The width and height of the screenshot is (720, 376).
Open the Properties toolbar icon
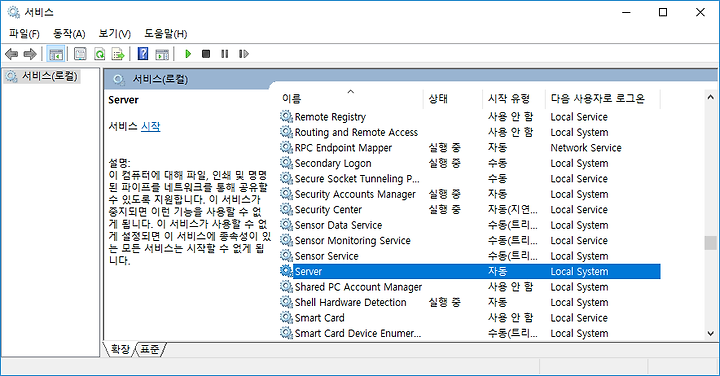pos(80,54)
